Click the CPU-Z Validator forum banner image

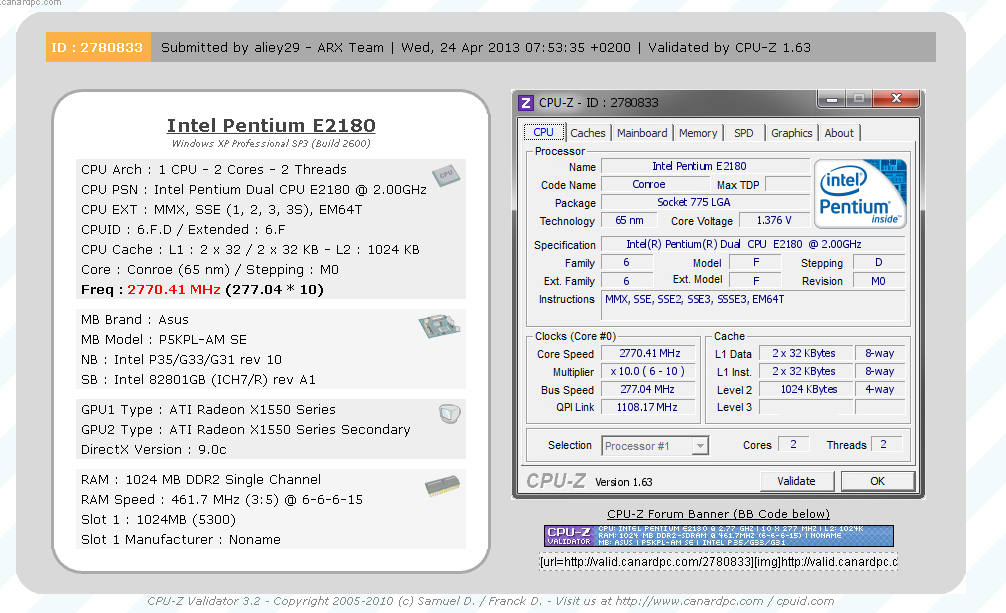point(719,536)
